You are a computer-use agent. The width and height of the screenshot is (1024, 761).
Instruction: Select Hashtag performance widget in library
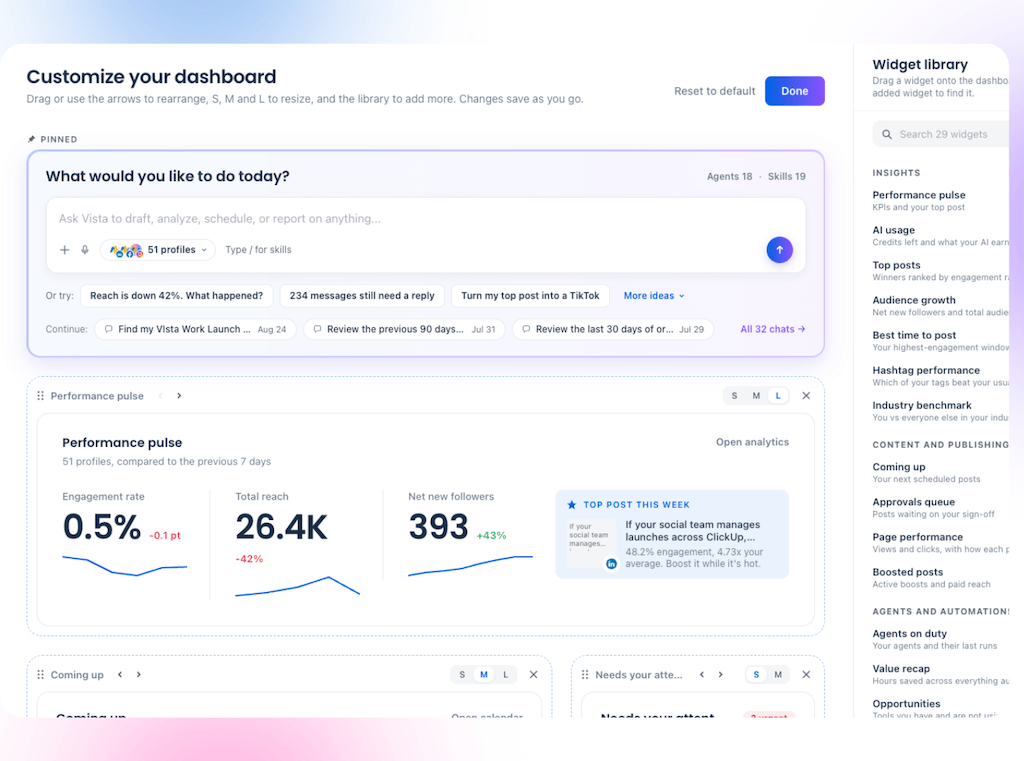[x=940, y=376]
